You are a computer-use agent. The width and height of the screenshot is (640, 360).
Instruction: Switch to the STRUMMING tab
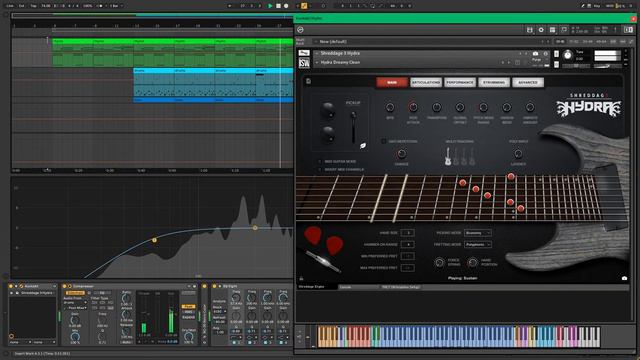click(494, 82)
